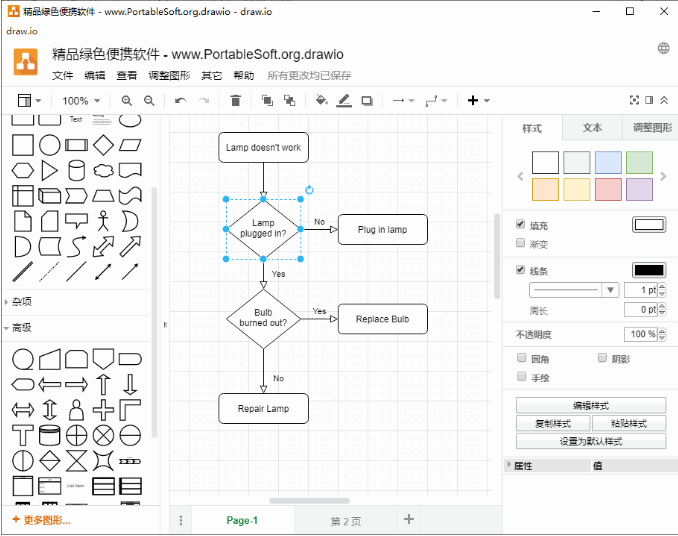Toggle the 线条 line checkbox
Image resolution: width=678 pixels, height=536 pixels.
tap(521, 269)
